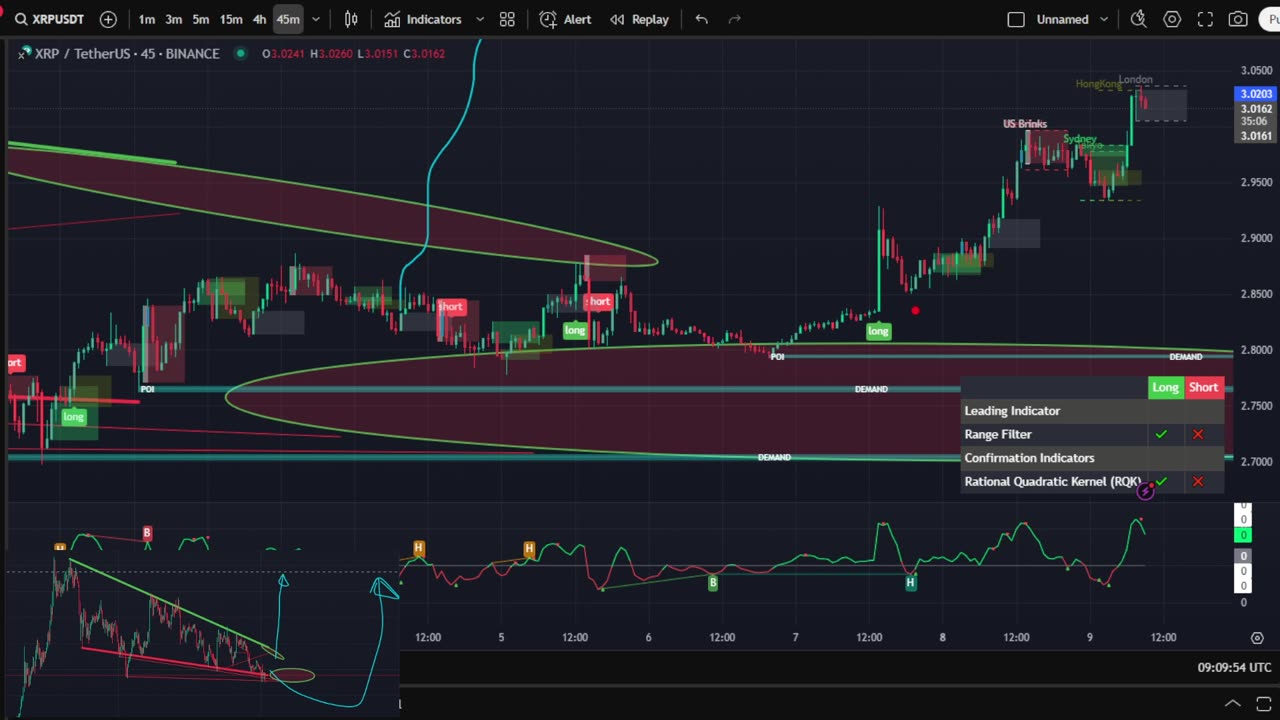The height and width of the screenshot is (720, 1280).
Task: Click the open value O3.0241 in the legend
Action: (x=283, y=54)
